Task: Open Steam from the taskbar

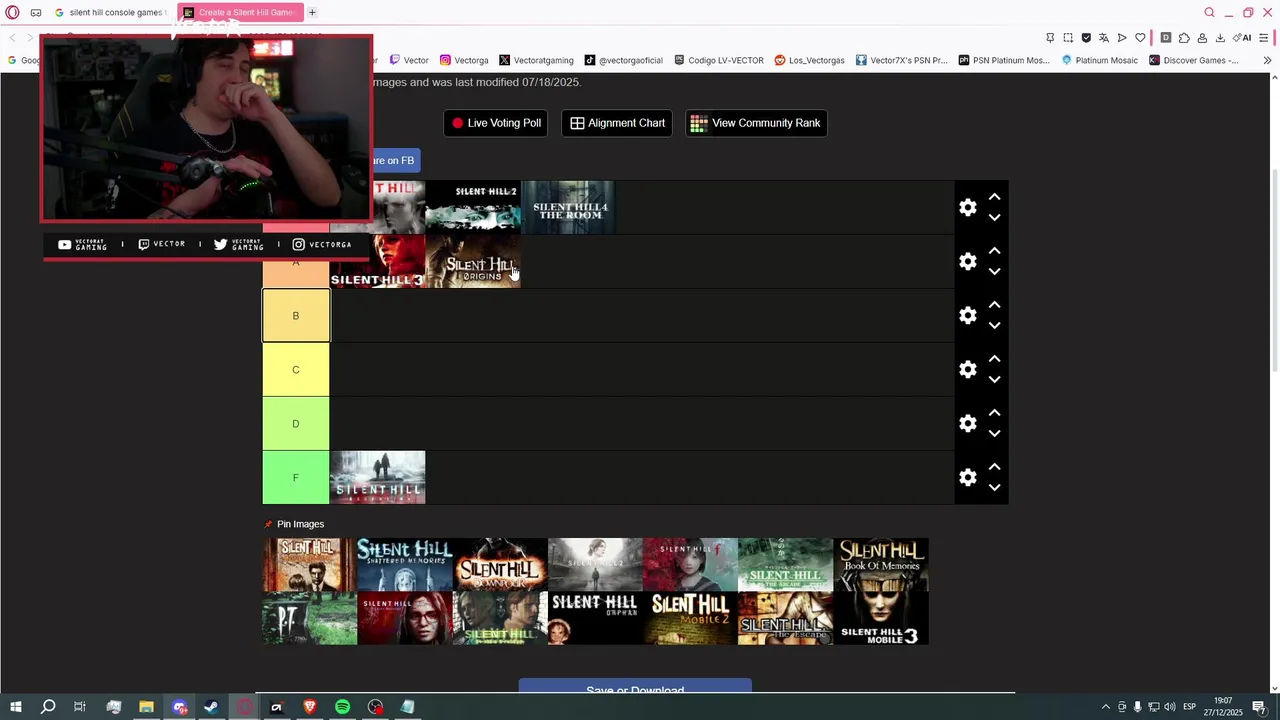Action: point(211,707)
